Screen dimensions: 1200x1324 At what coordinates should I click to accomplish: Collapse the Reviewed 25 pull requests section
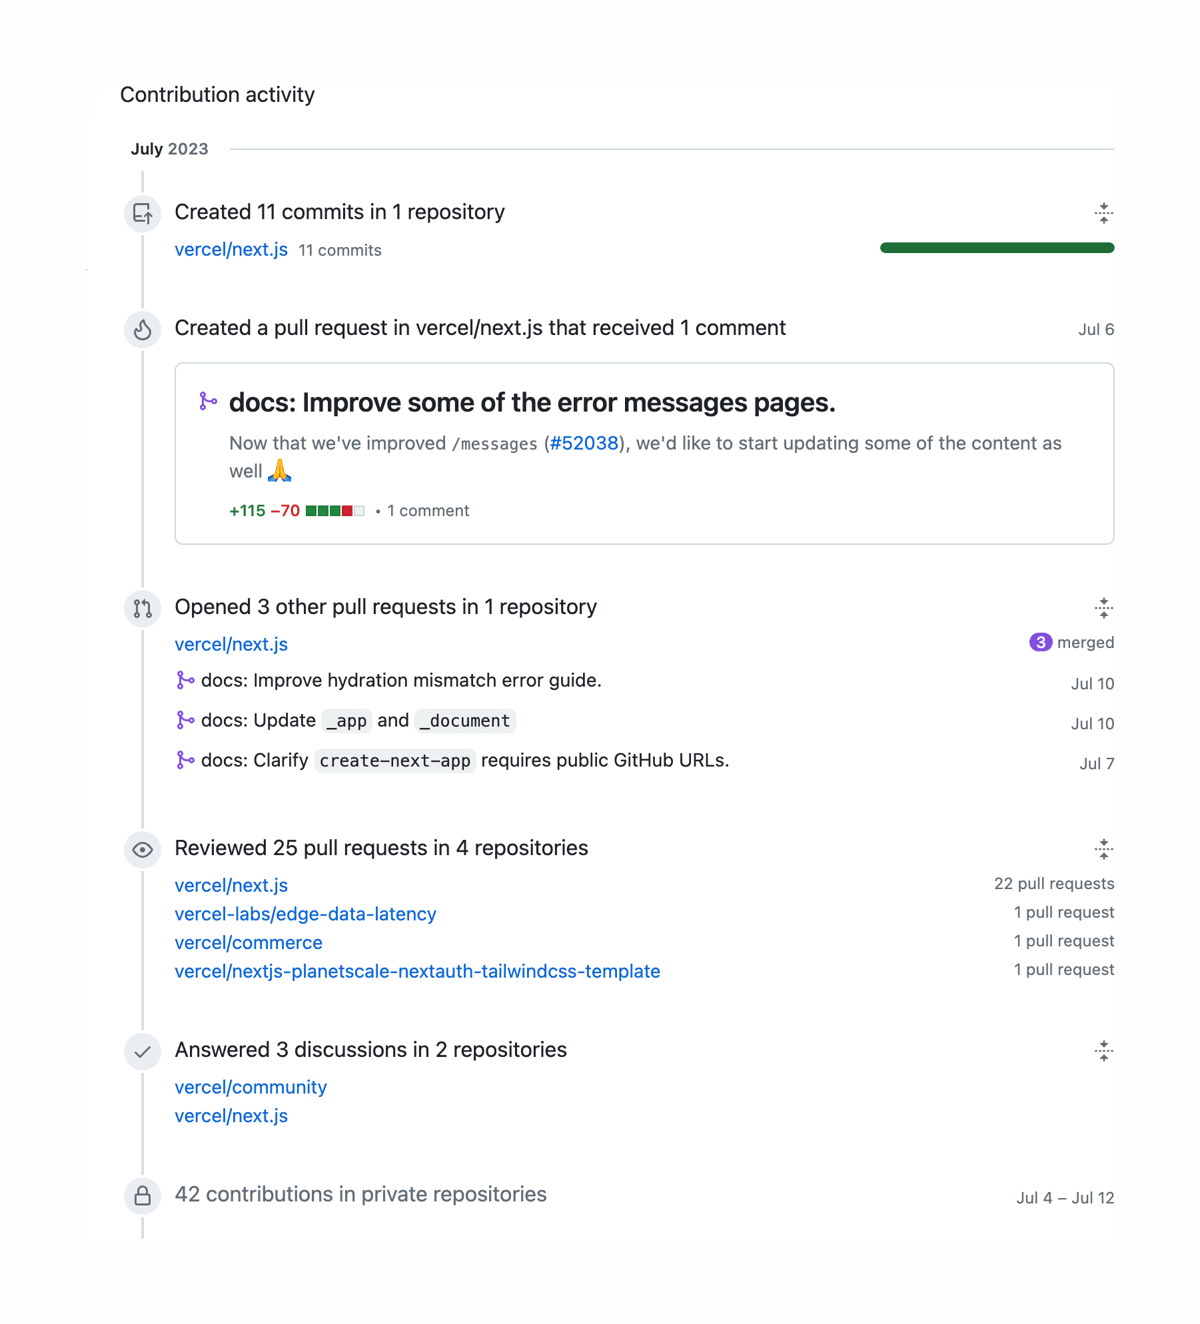(1103, 849)
